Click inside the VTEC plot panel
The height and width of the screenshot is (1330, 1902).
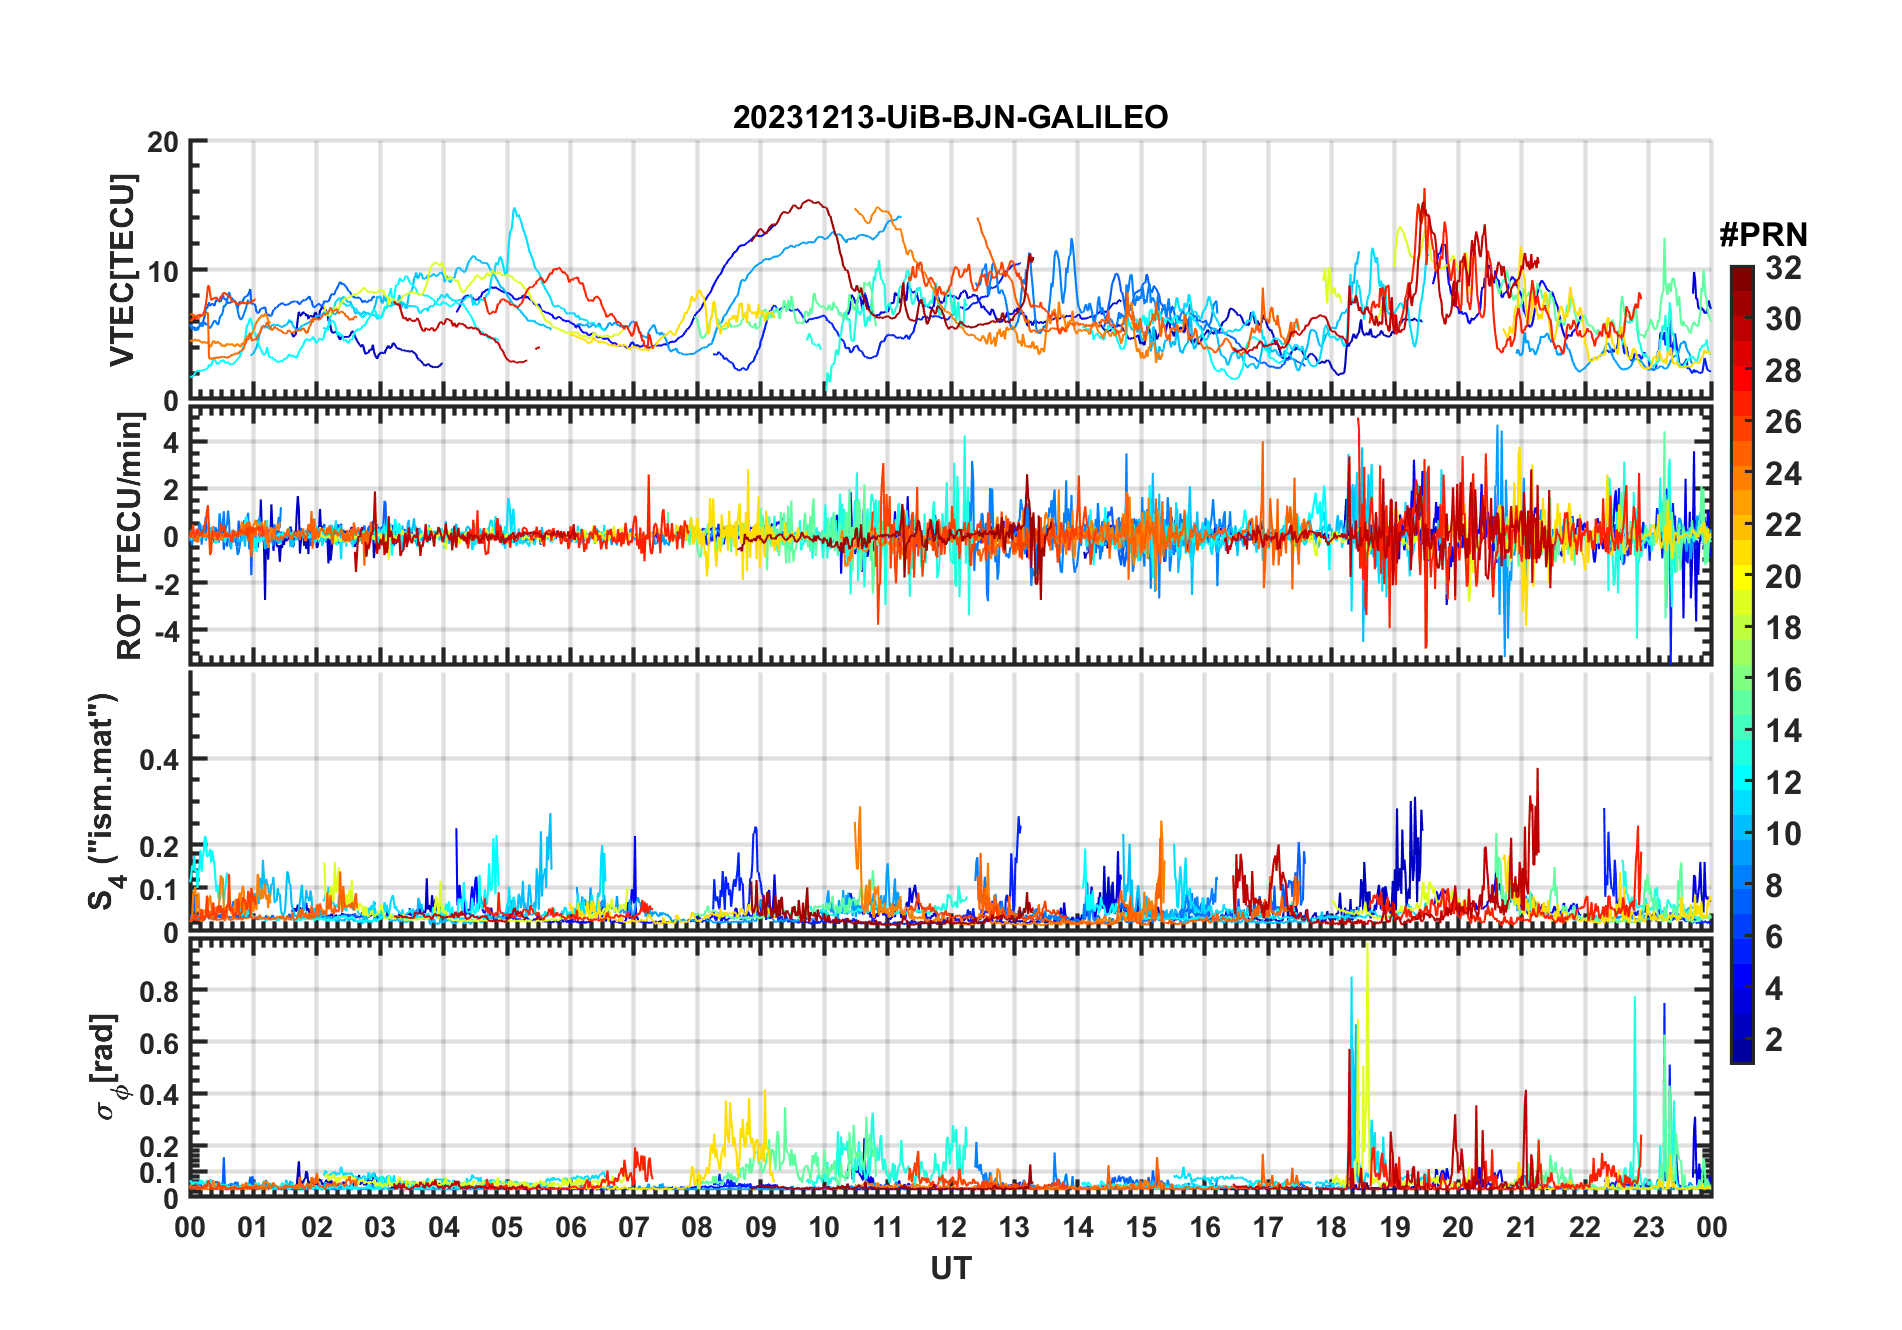(950, 270)
